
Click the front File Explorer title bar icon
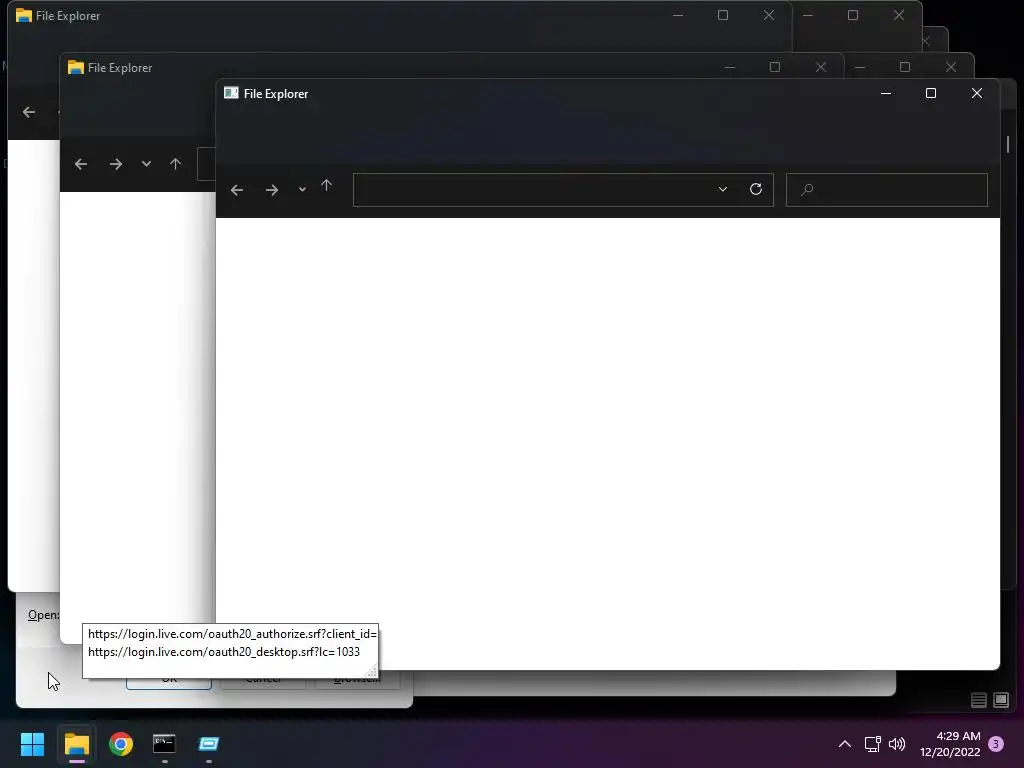pos(231,93)
